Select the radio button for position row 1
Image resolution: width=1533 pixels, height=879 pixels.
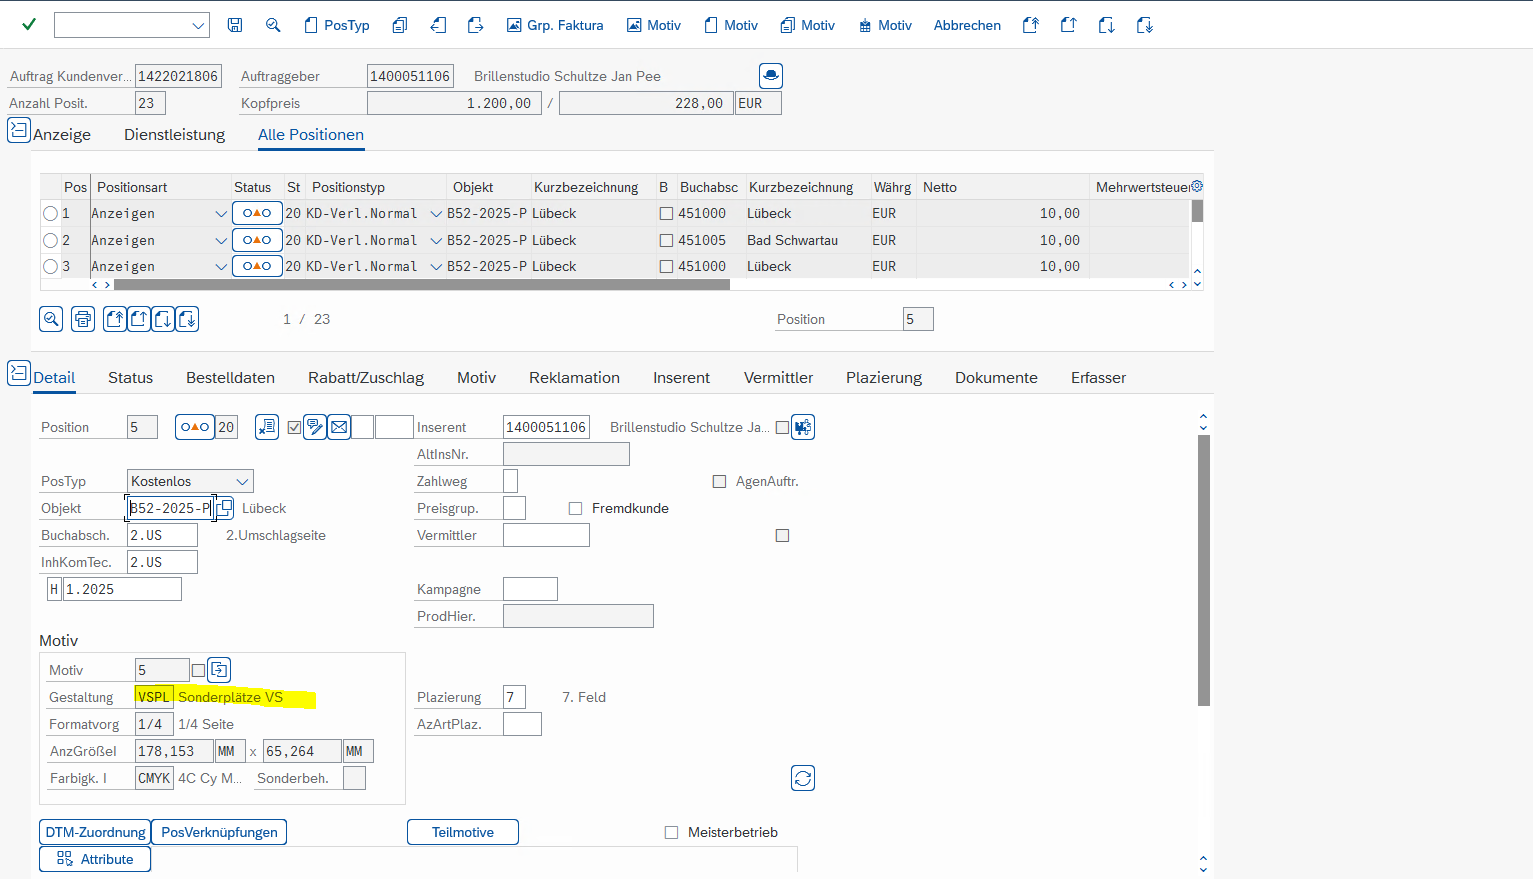[x=50, y=213]
